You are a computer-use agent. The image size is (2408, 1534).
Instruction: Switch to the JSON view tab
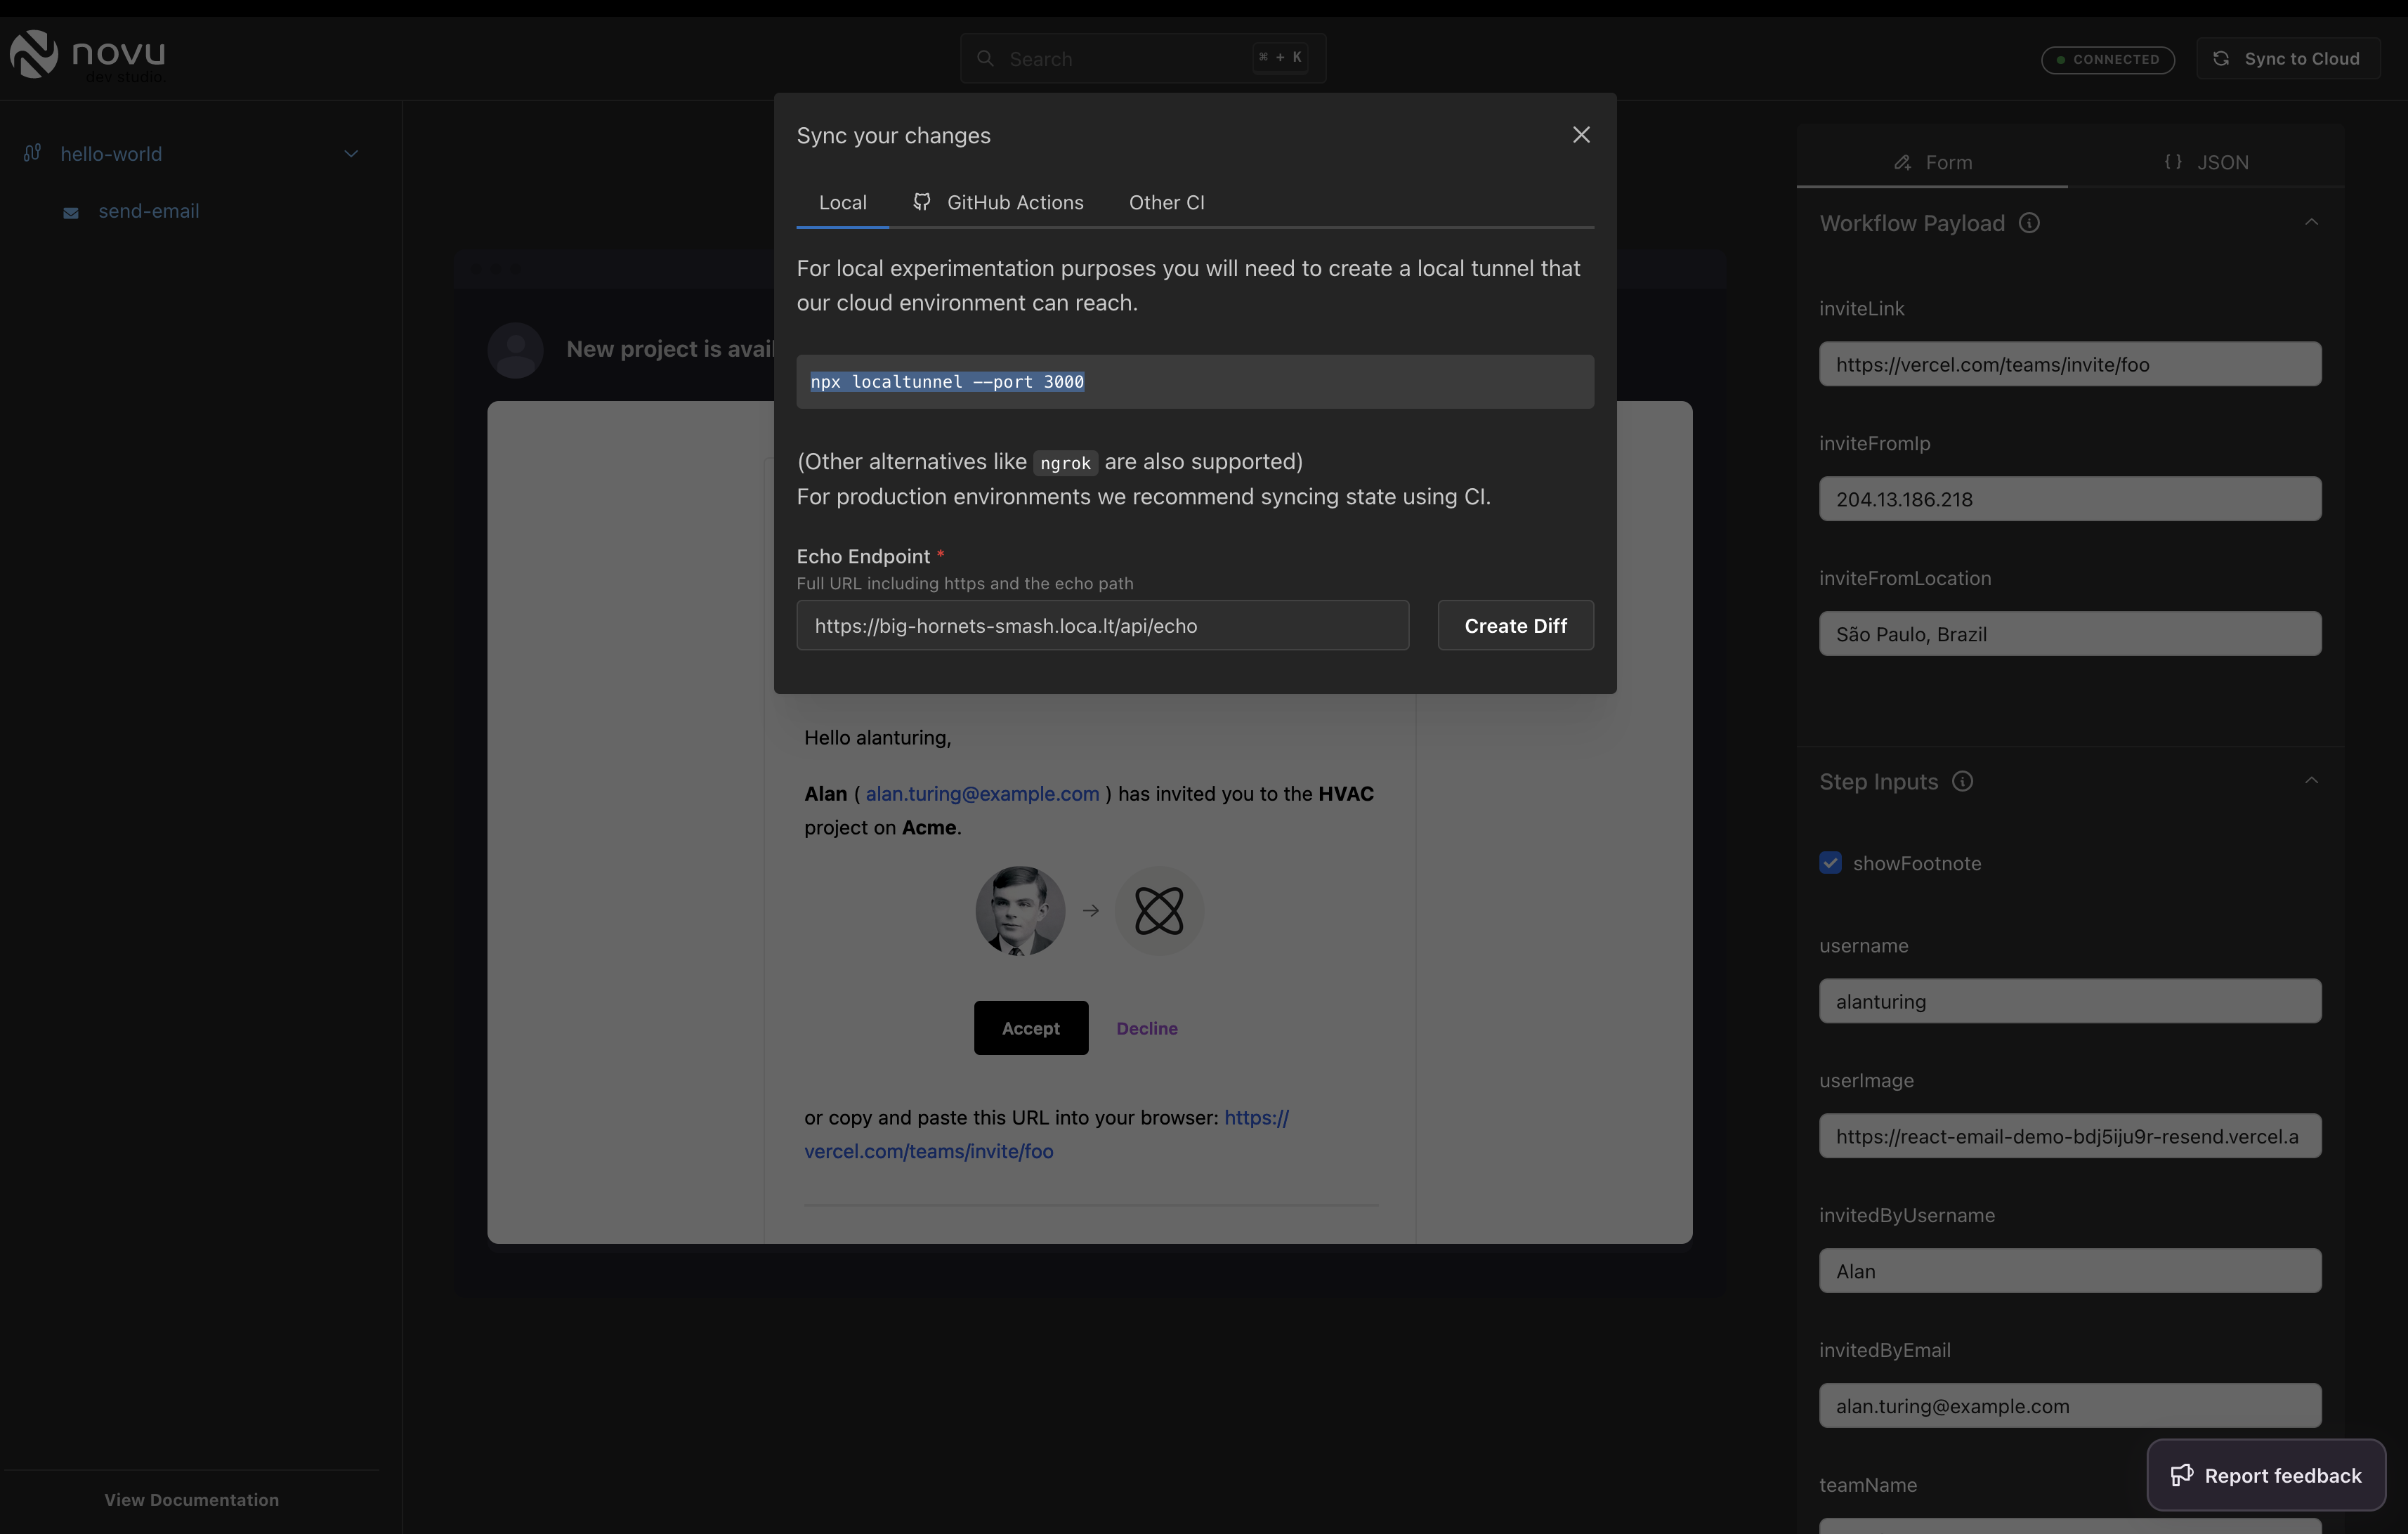coord(2206,162)
